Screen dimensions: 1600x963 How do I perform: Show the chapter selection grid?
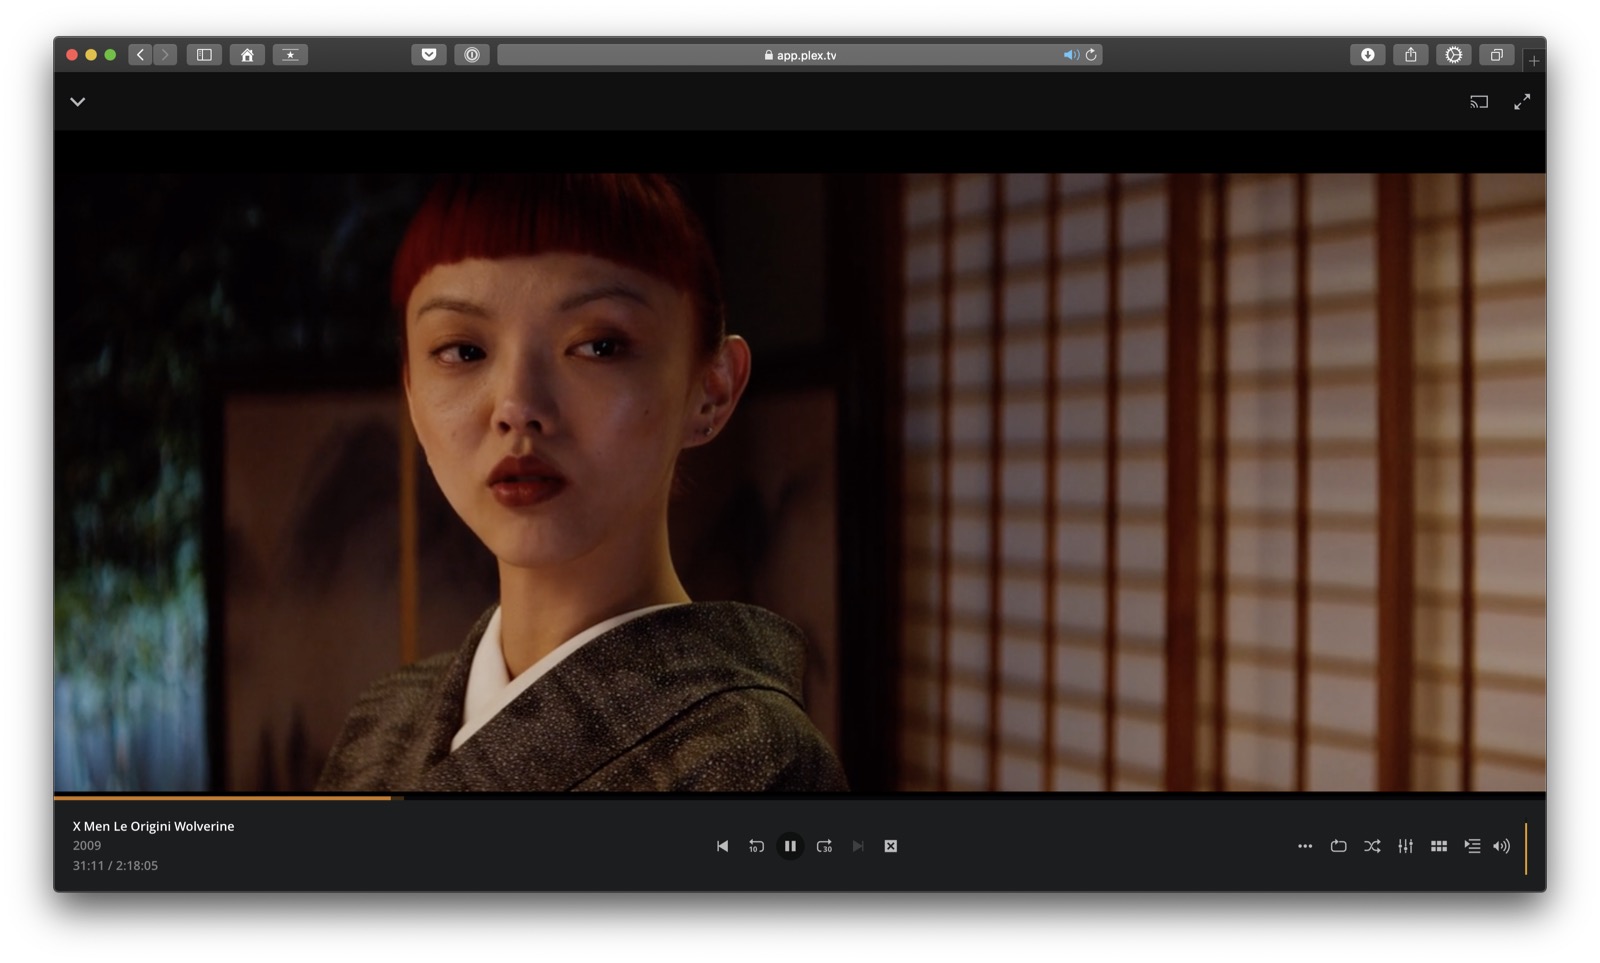[1439, 846]
